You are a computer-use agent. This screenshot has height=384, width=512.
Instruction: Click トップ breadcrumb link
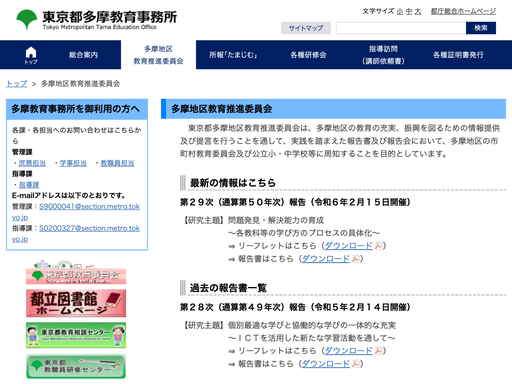16,84
